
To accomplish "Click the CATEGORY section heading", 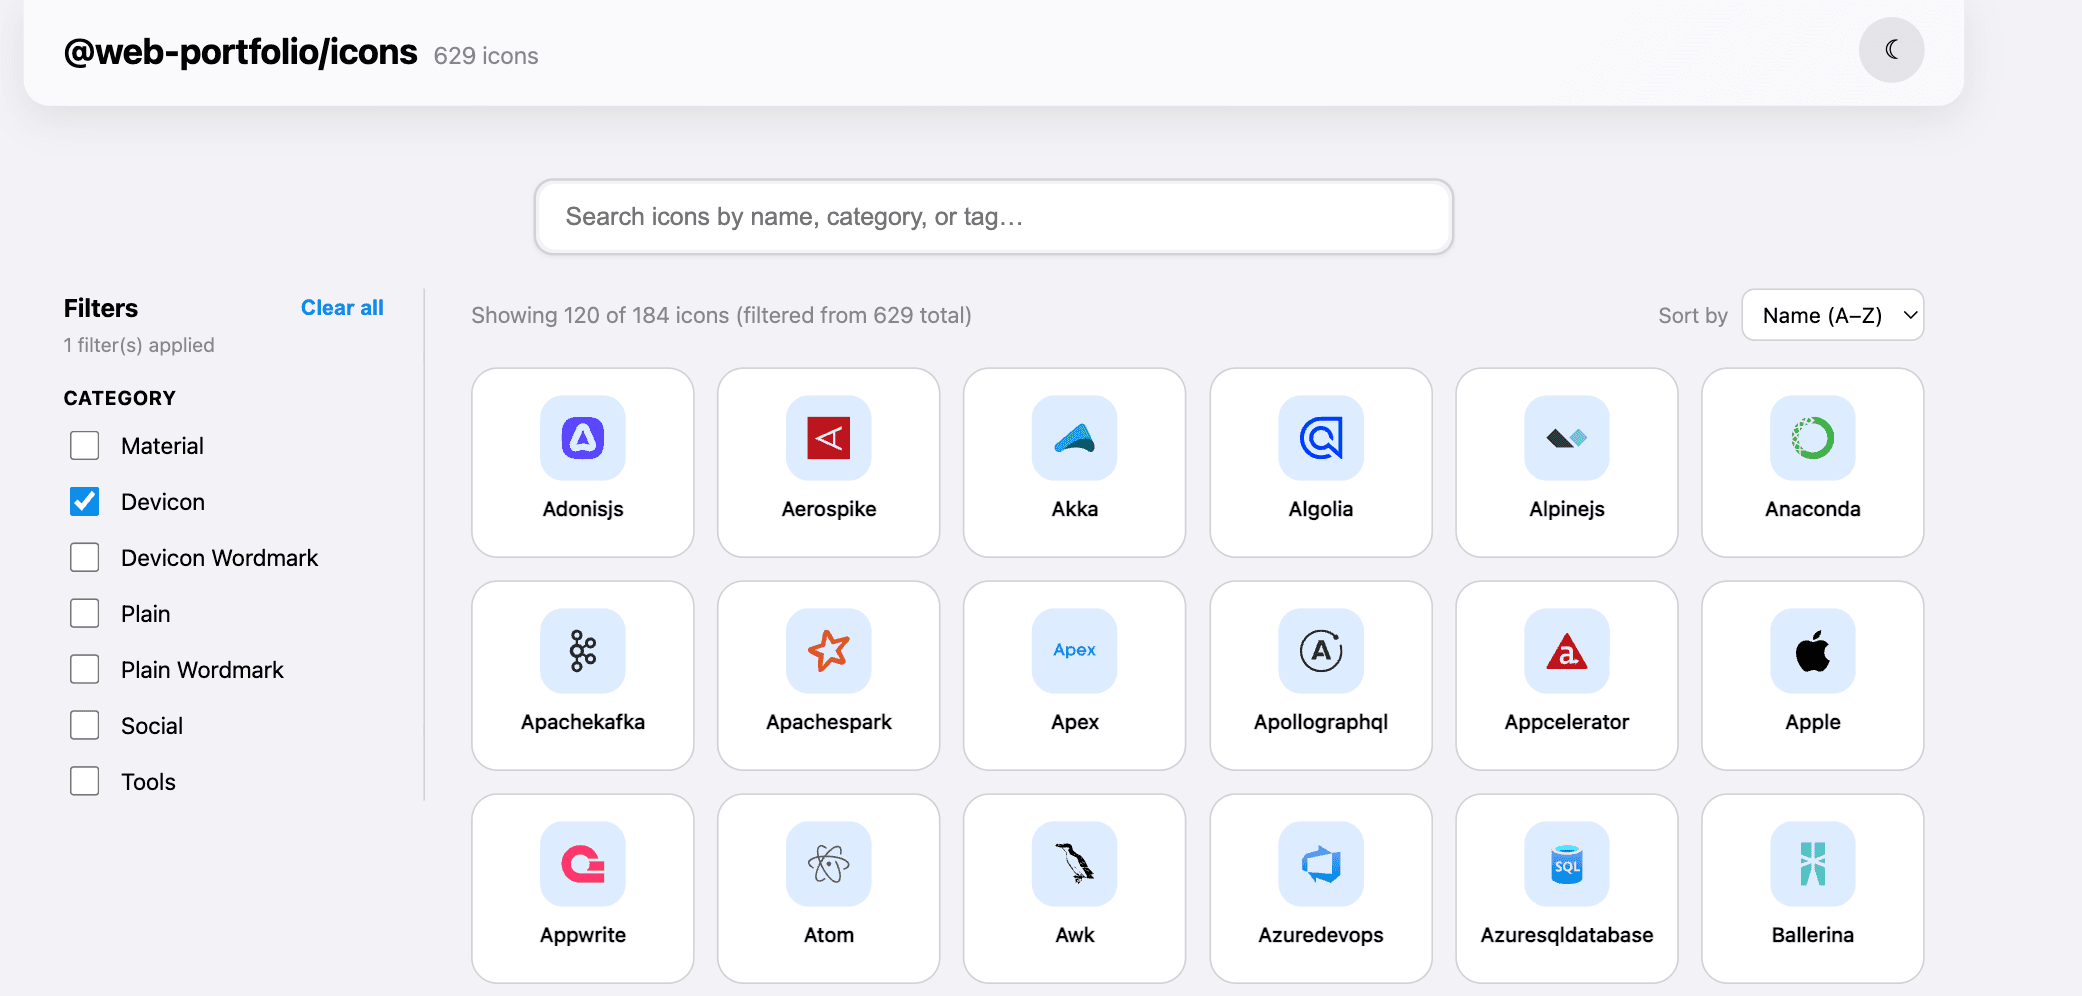I will click(120, 398).
